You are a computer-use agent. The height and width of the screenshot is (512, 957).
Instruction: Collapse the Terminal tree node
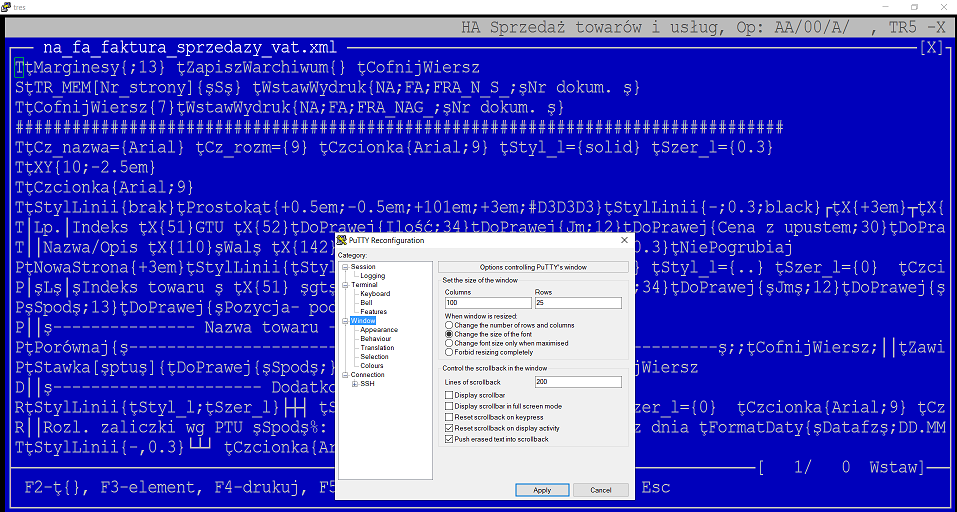pos(345,285)
